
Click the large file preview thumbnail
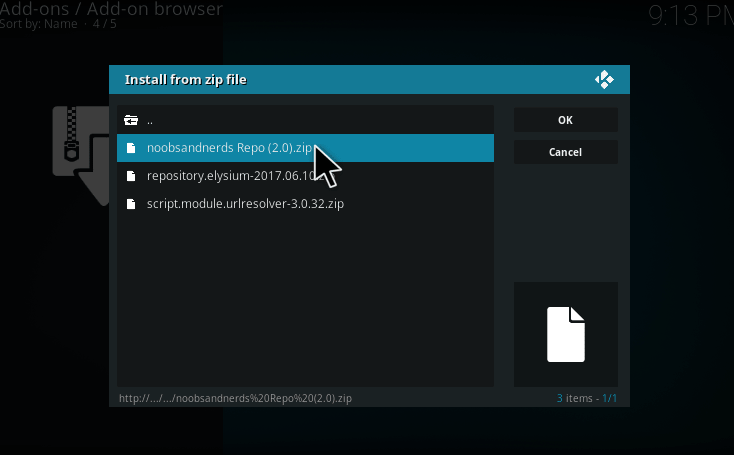[x=566, y=334]
